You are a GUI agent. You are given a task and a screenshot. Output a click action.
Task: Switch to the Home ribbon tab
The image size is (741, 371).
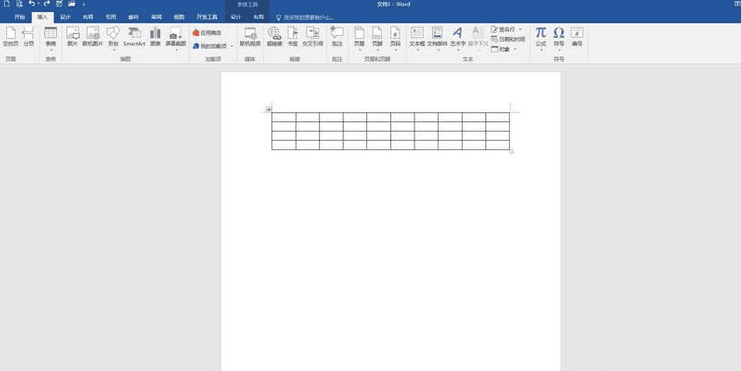click(19, 17)
